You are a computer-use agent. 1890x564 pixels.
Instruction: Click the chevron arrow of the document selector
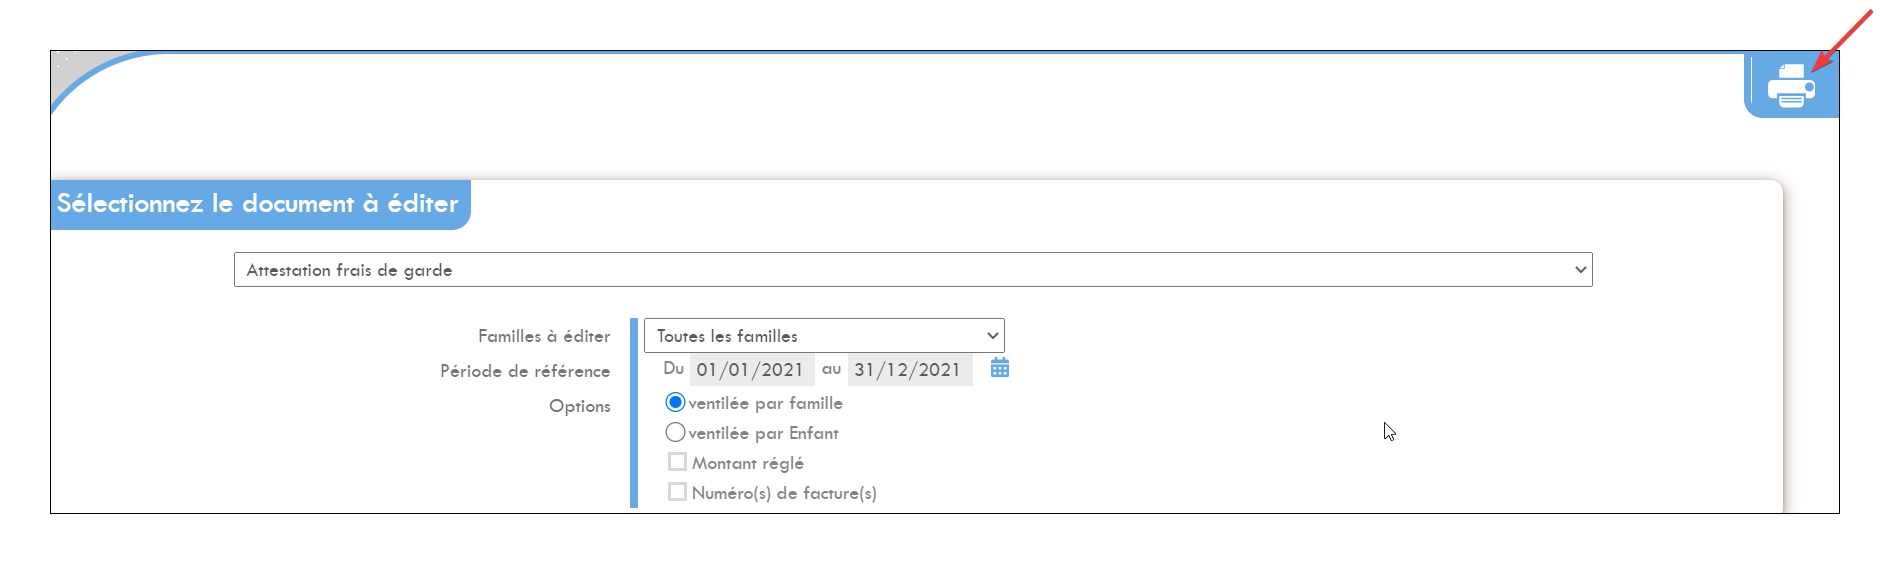coord(1580,270)
